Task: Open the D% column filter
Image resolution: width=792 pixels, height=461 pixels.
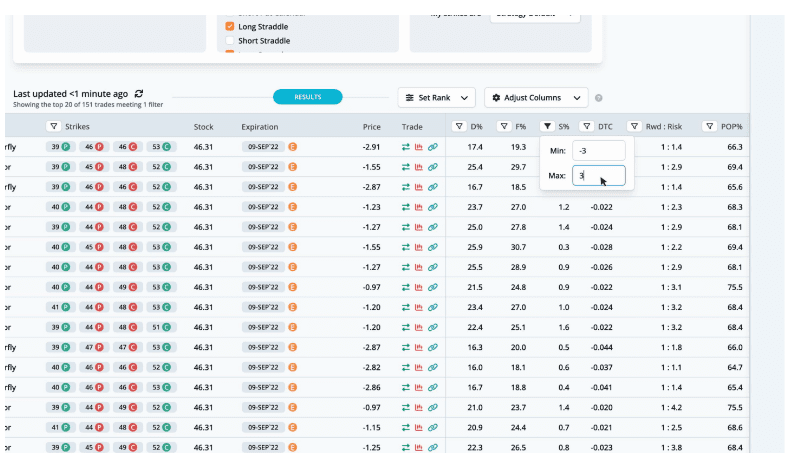Action: tap(459, 127)
